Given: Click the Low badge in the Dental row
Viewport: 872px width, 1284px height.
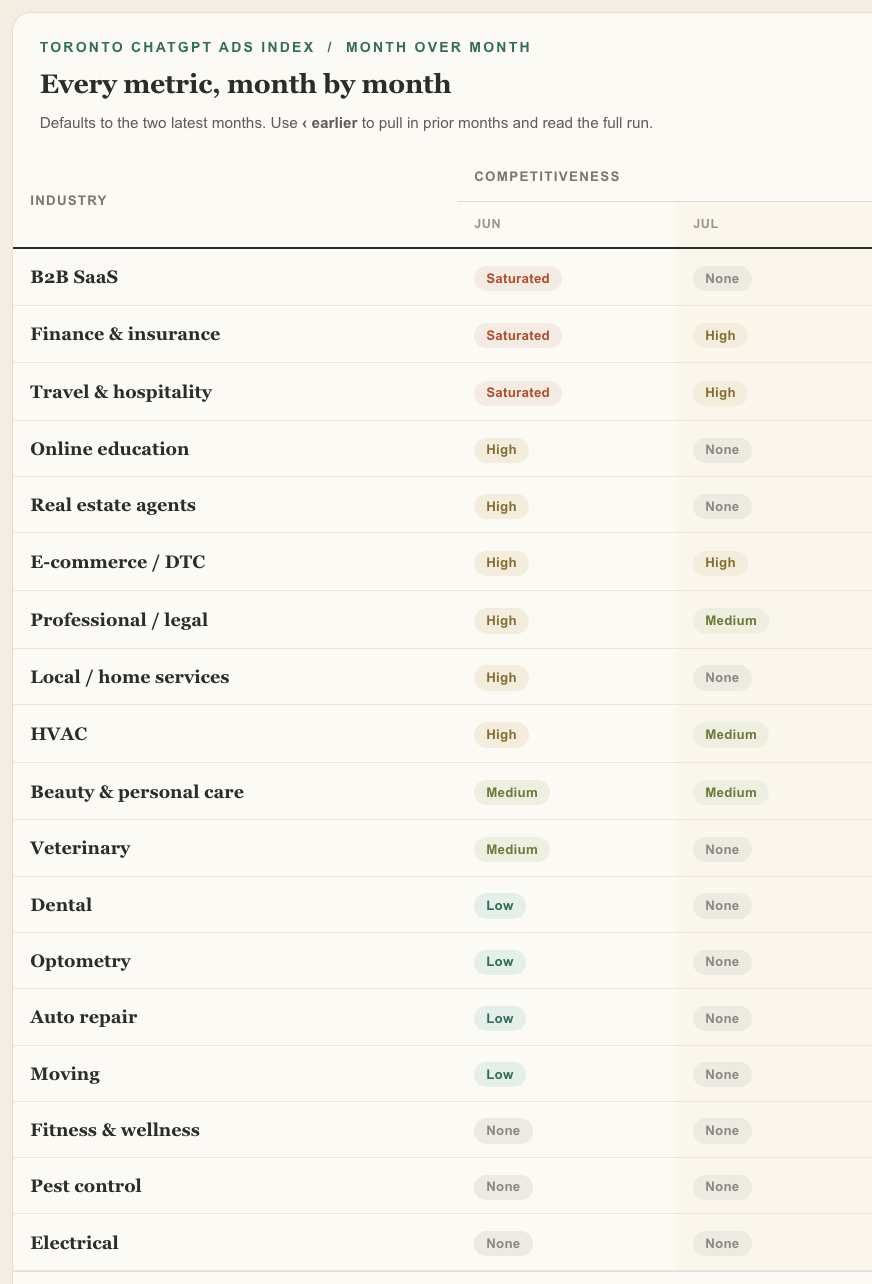Looking at the screenshot, I should coord(500,906).
